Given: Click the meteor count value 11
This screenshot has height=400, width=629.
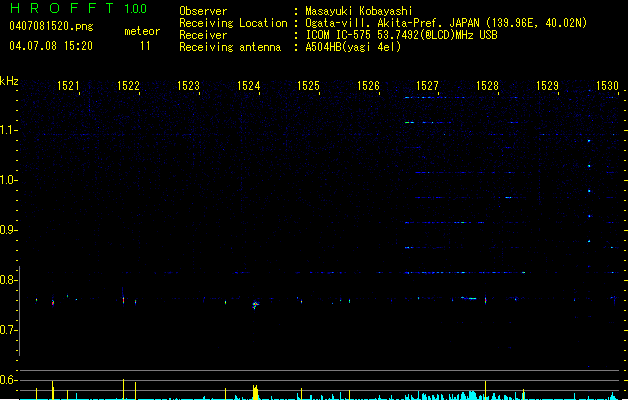Looking at the screenshot, I should tap(145, 46).
